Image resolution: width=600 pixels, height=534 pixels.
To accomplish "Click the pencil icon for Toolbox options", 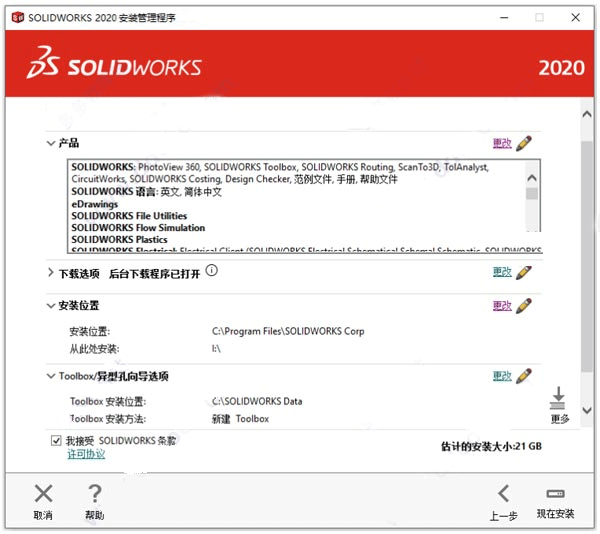I will click(524, 376).
